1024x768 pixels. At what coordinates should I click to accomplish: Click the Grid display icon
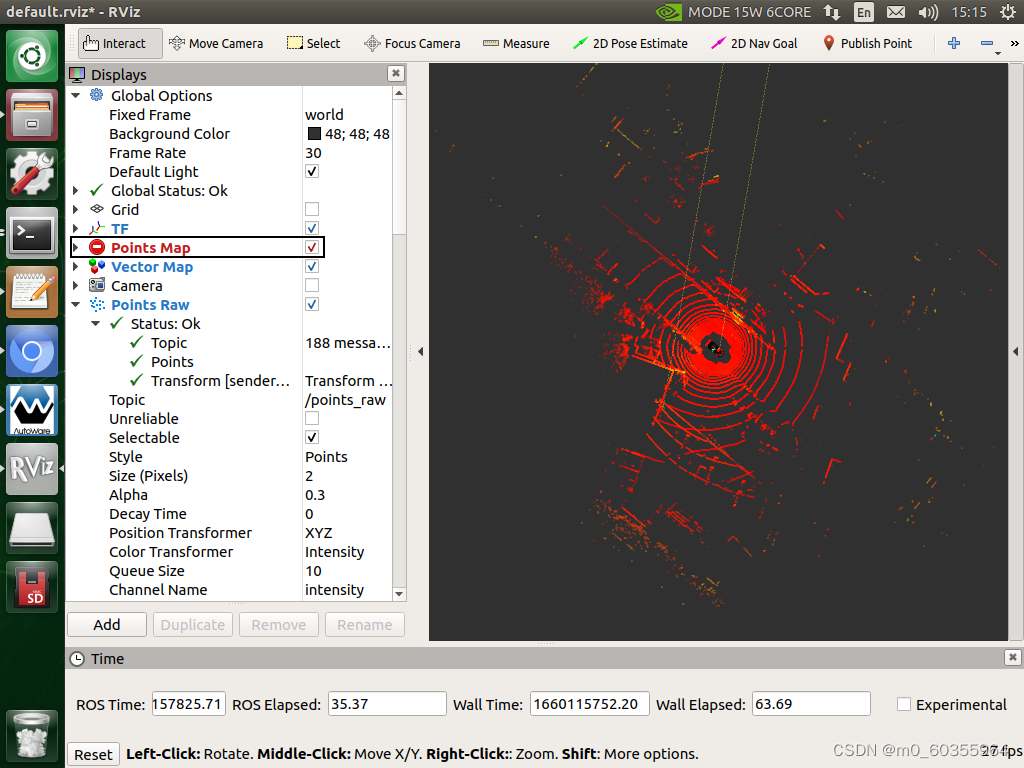click(x=97, y=210)
